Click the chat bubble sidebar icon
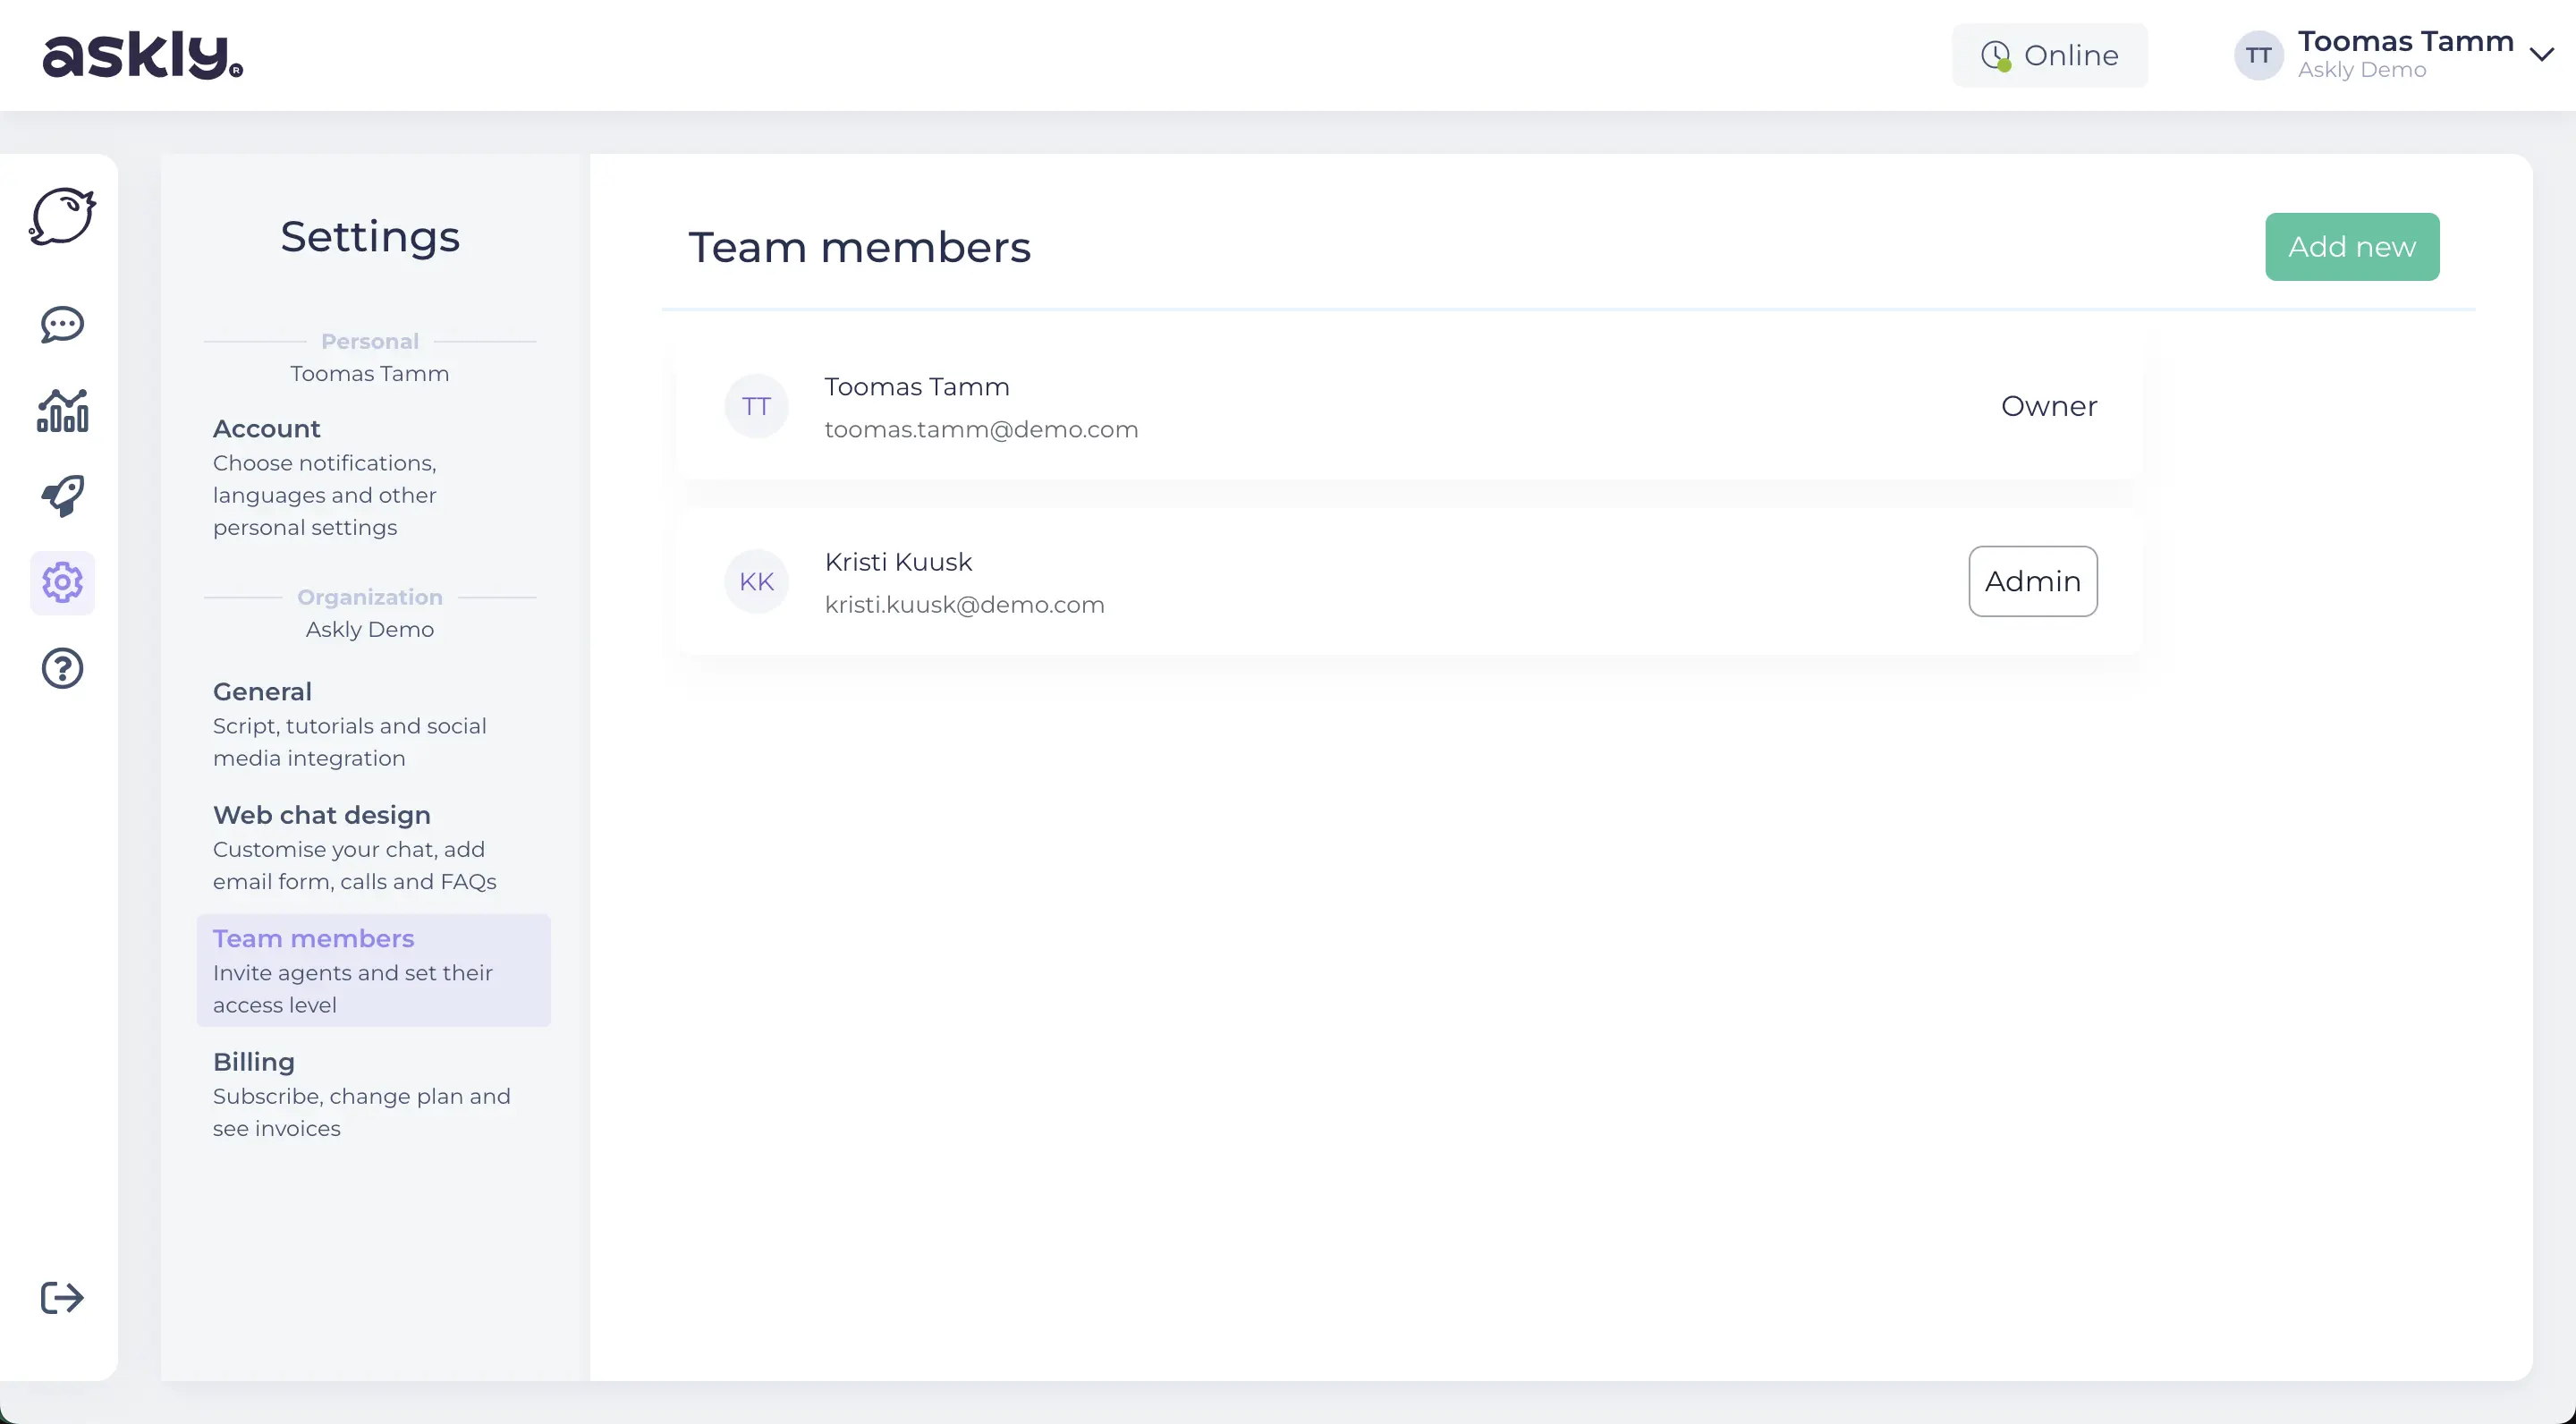Screen dimensions: 2576x1424 pos(62,325)
